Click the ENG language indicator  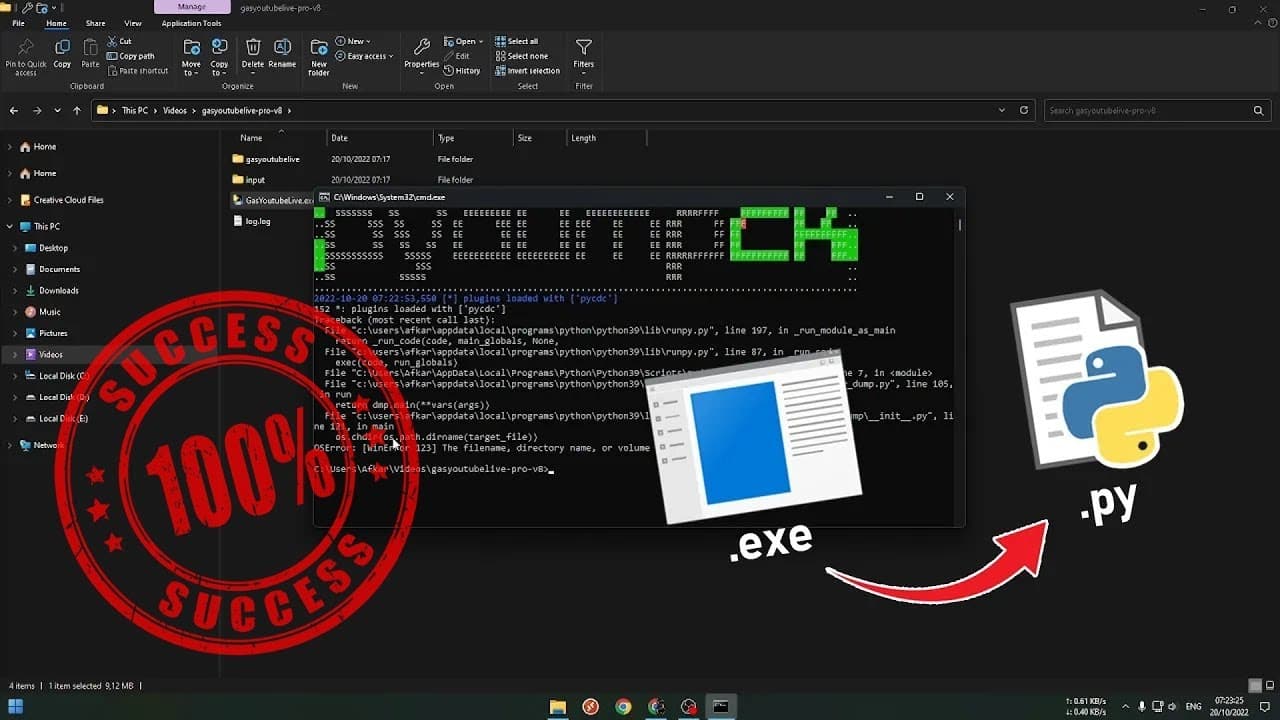point(1193,707)
